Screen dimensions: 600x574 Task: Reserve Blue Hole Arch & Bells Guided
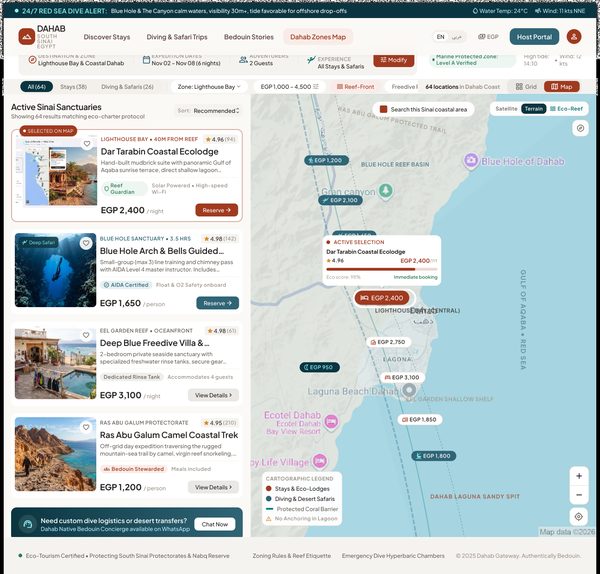pos(217,303)
